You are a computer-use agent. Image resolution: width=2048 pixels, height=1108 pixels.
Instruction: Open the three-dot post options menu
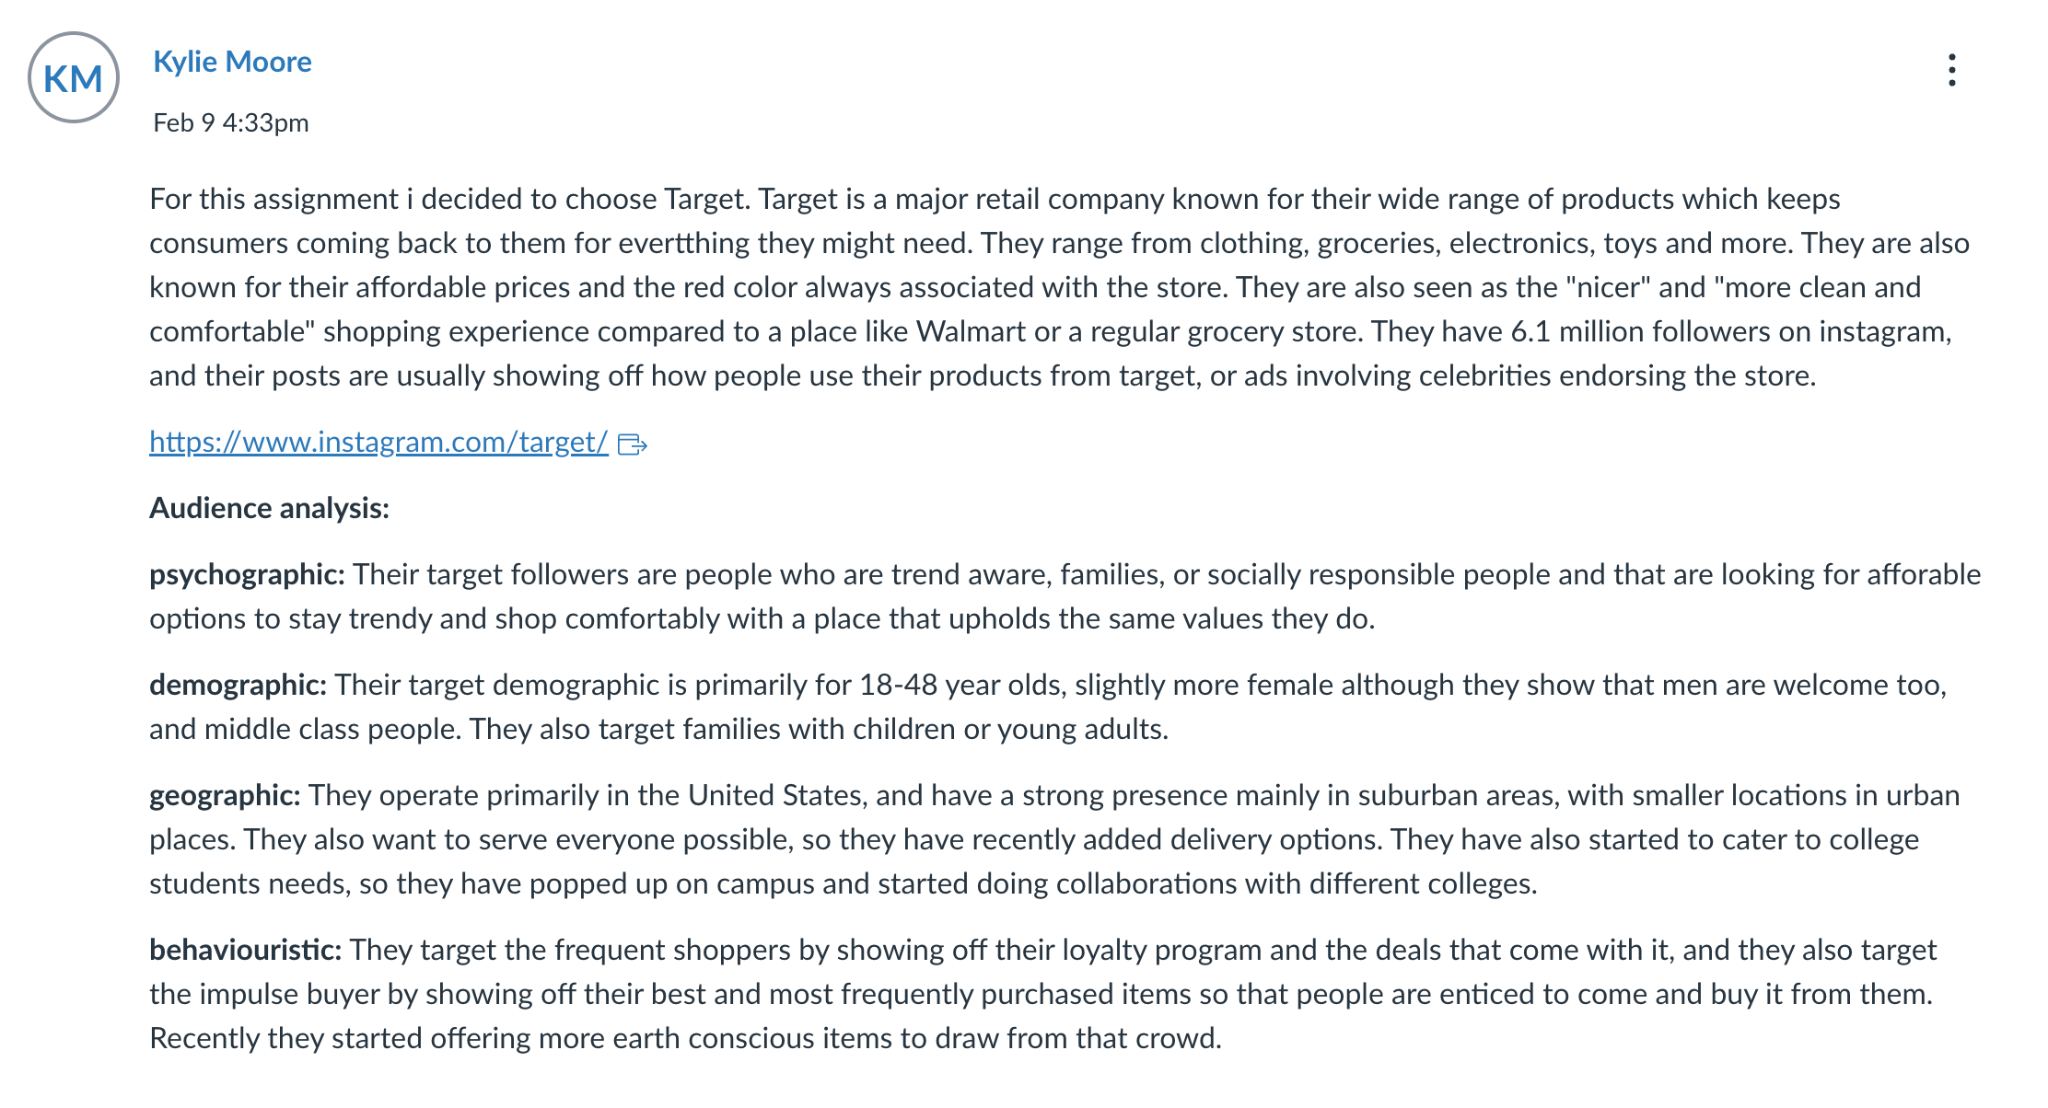click(1952, 70)
